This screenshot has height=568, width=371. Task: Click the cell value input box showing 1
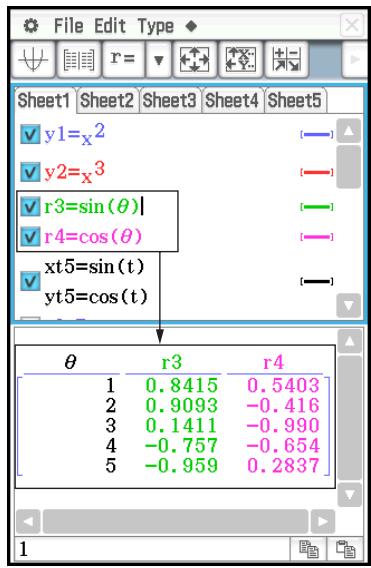coord(152,549)
